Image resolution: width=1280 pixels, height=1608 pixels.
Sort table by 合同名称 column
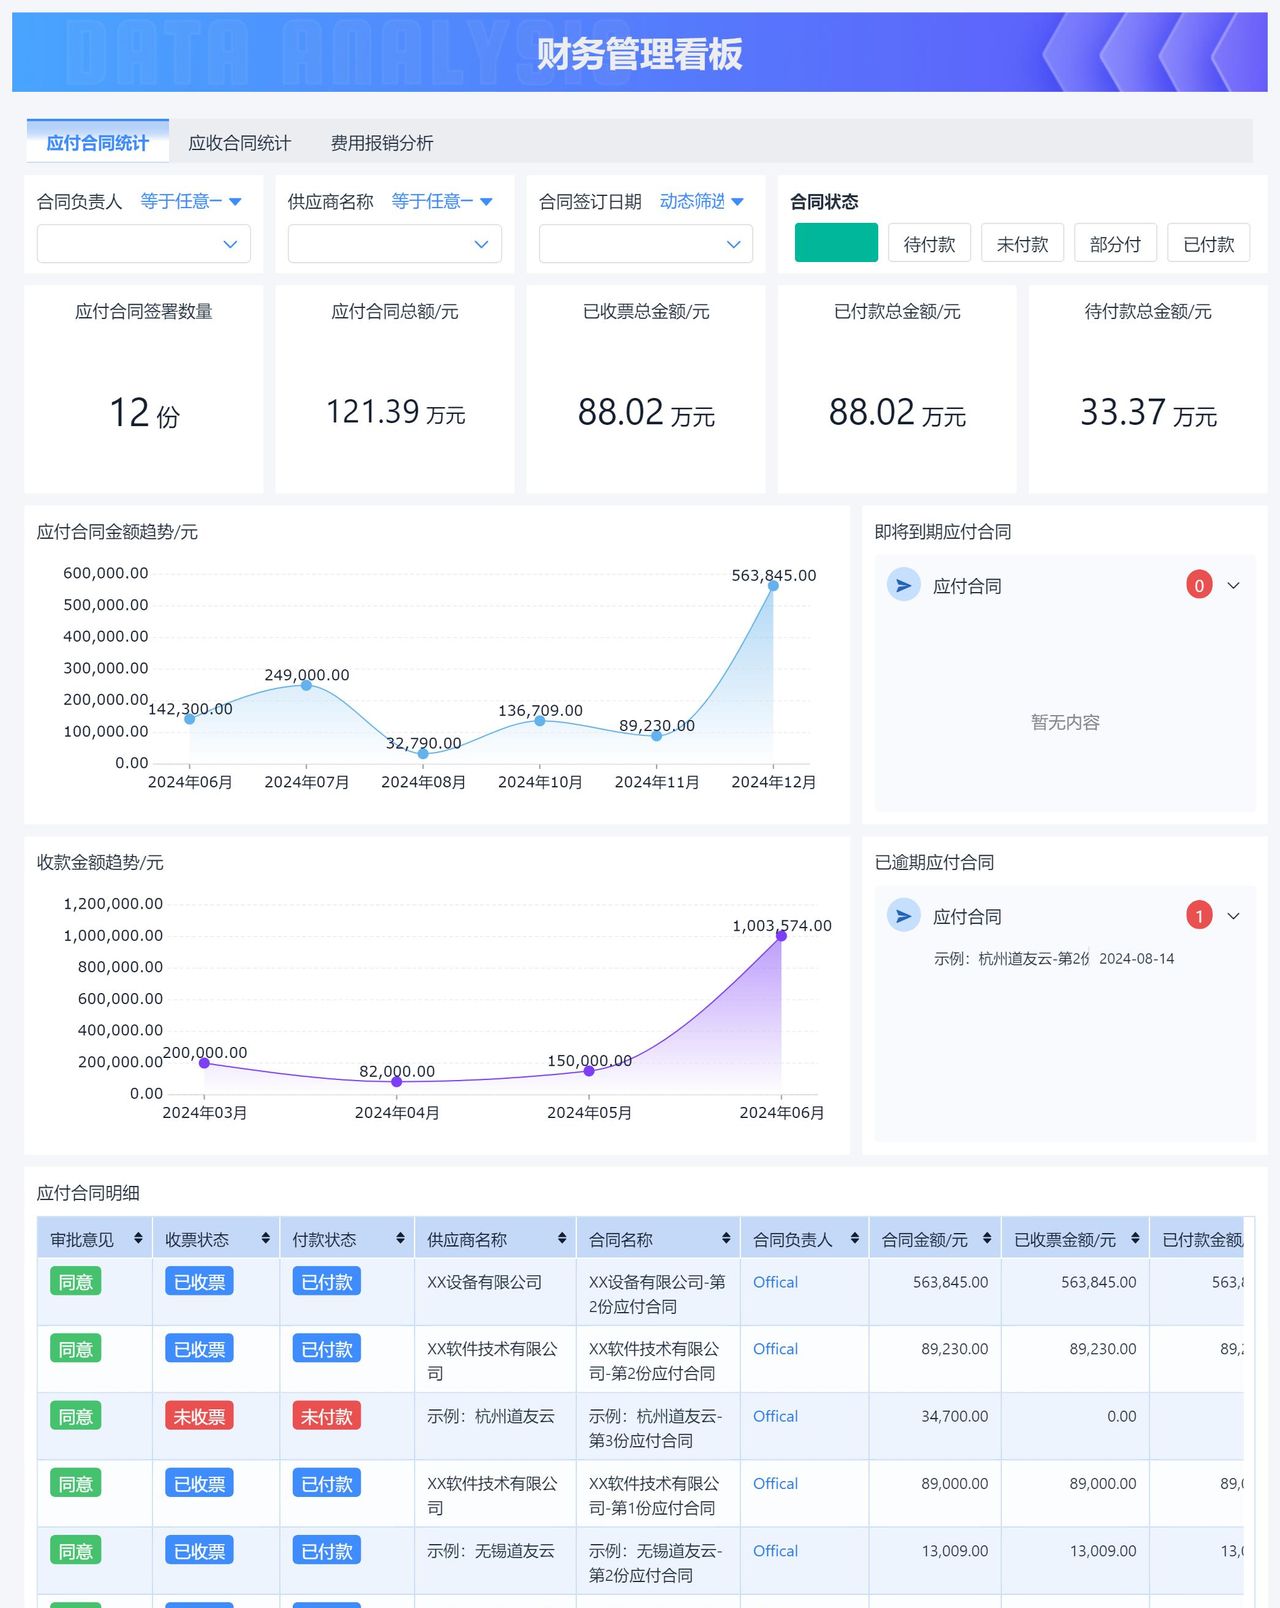pyautogui.click(x=726, y=1238)
